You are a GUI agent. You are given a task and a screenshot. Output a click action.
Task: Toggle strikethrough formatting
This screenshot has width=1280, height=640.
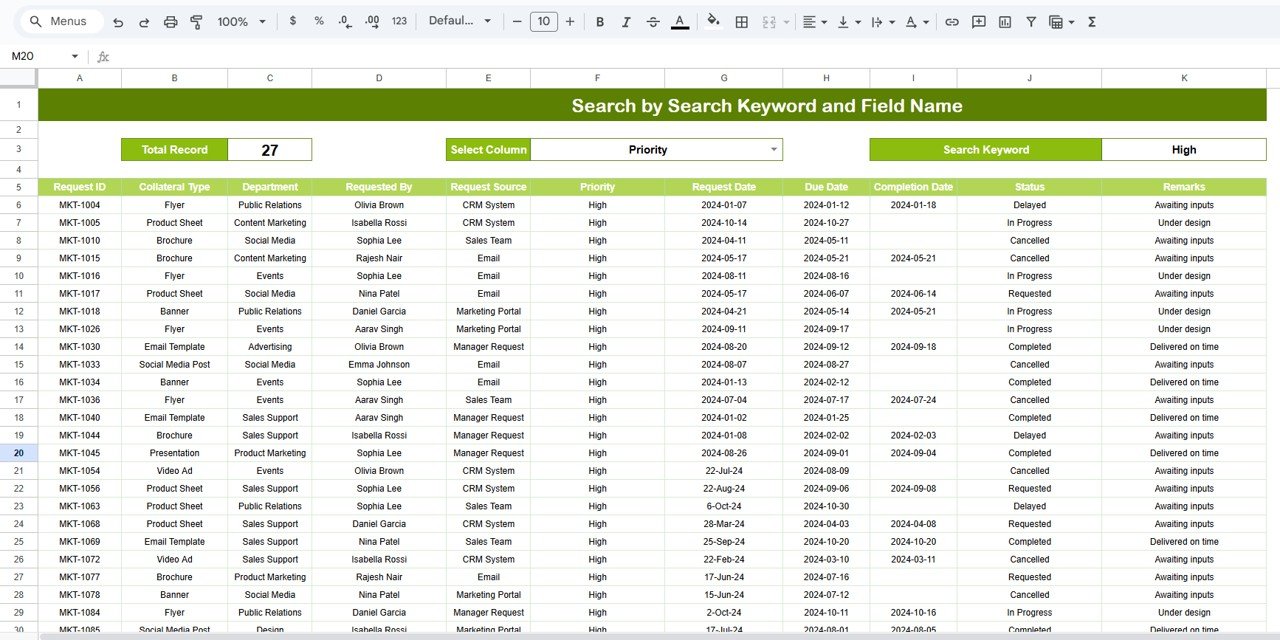click(x=652, y=21)
